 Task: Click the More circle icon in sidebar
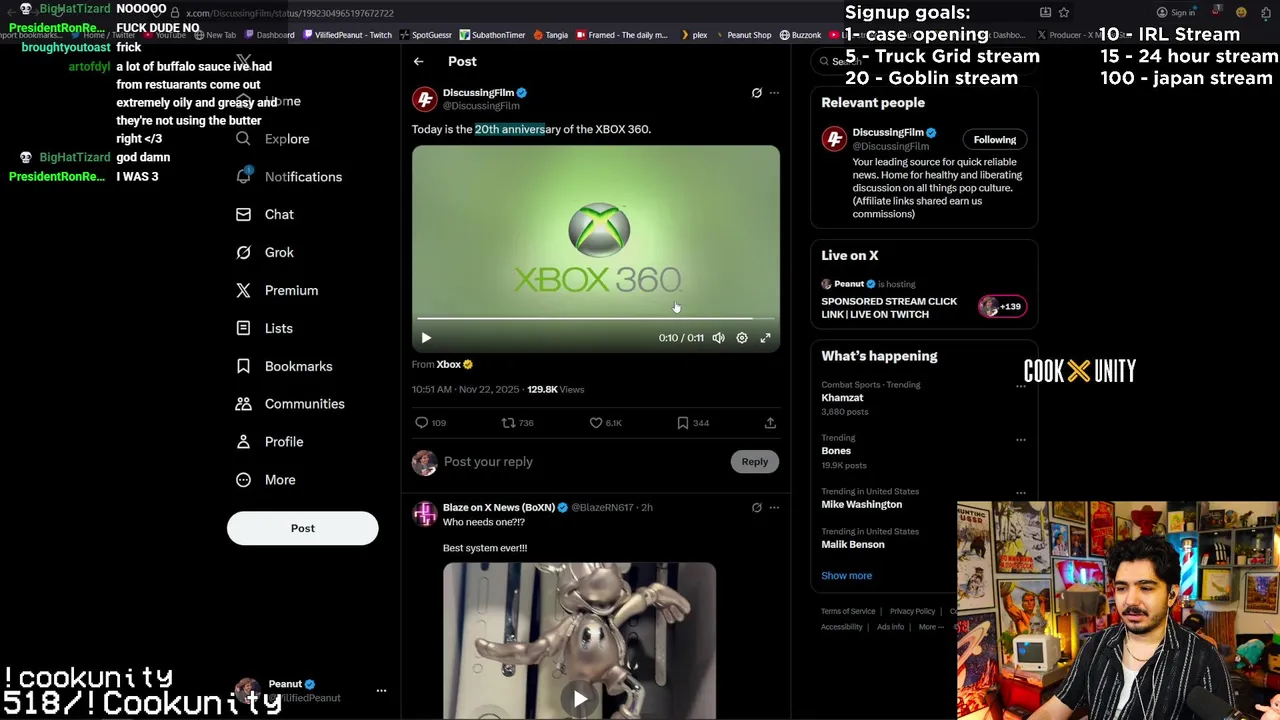click(243, 480)
